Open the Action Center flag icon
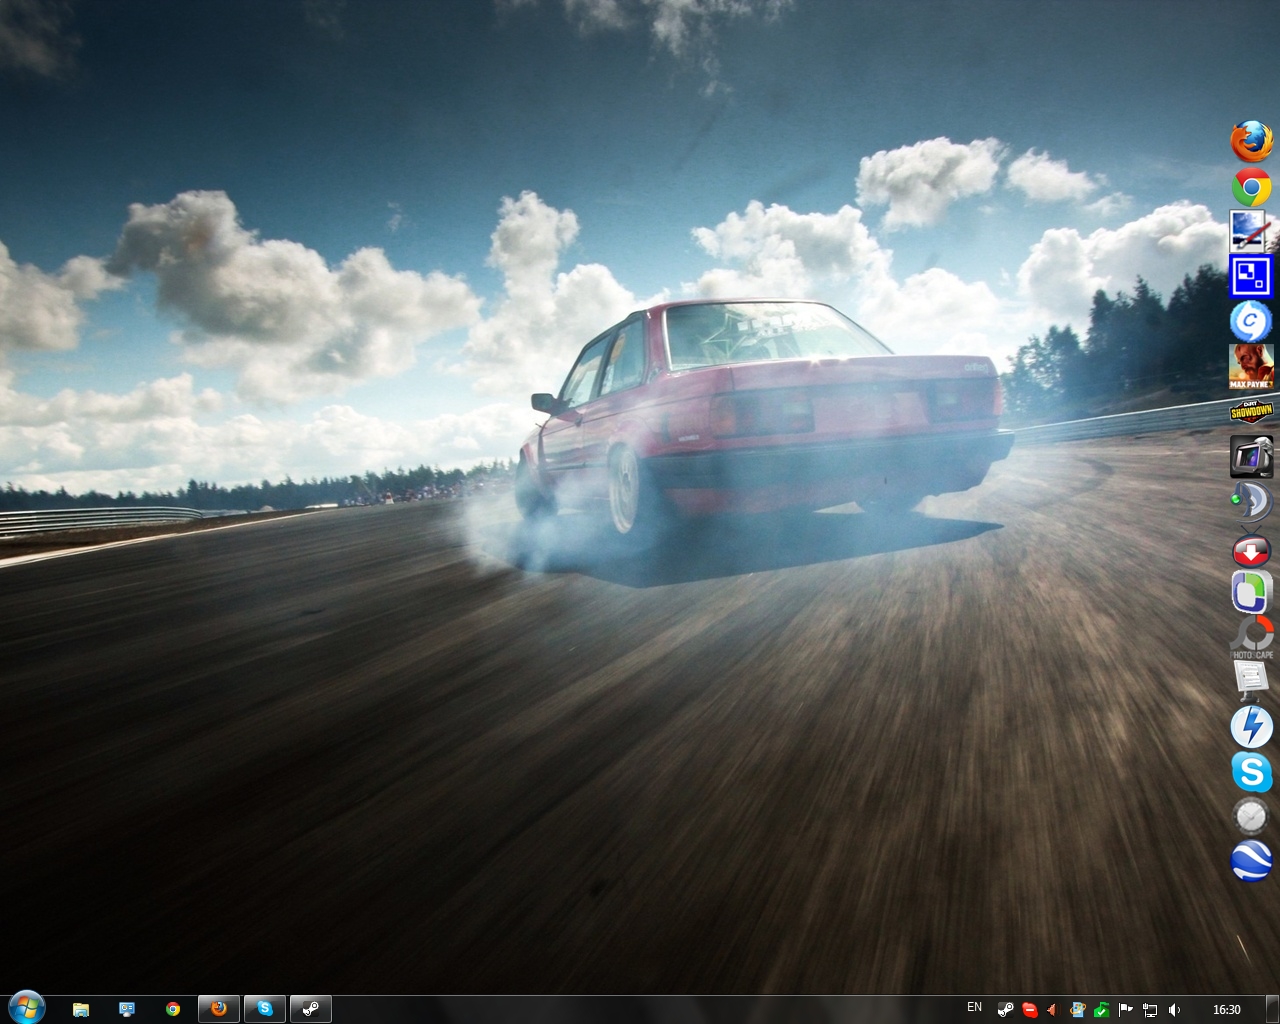The width and height of the screenshot is (1280, 1024). pyautogui.click(x=1126, y=1010)
